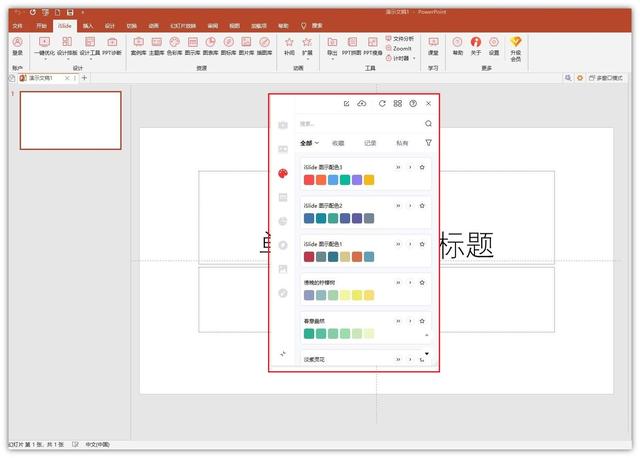Click the PPT瘦身 slimming tool
640x458 pixels.
click(373, 46)
